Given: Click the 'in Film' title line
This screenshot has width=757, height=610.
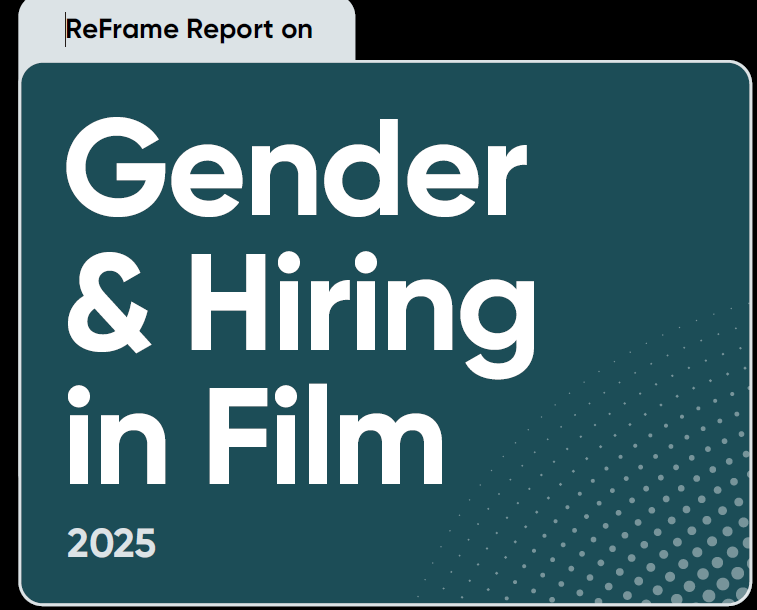Looking at the screenshot, I should 255,435.
